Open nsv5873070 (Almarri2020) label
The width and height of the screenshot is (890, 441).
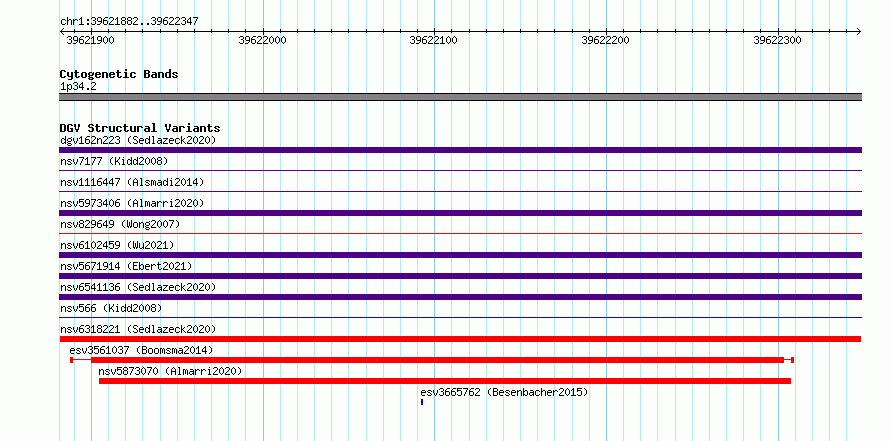pos(170,371)
